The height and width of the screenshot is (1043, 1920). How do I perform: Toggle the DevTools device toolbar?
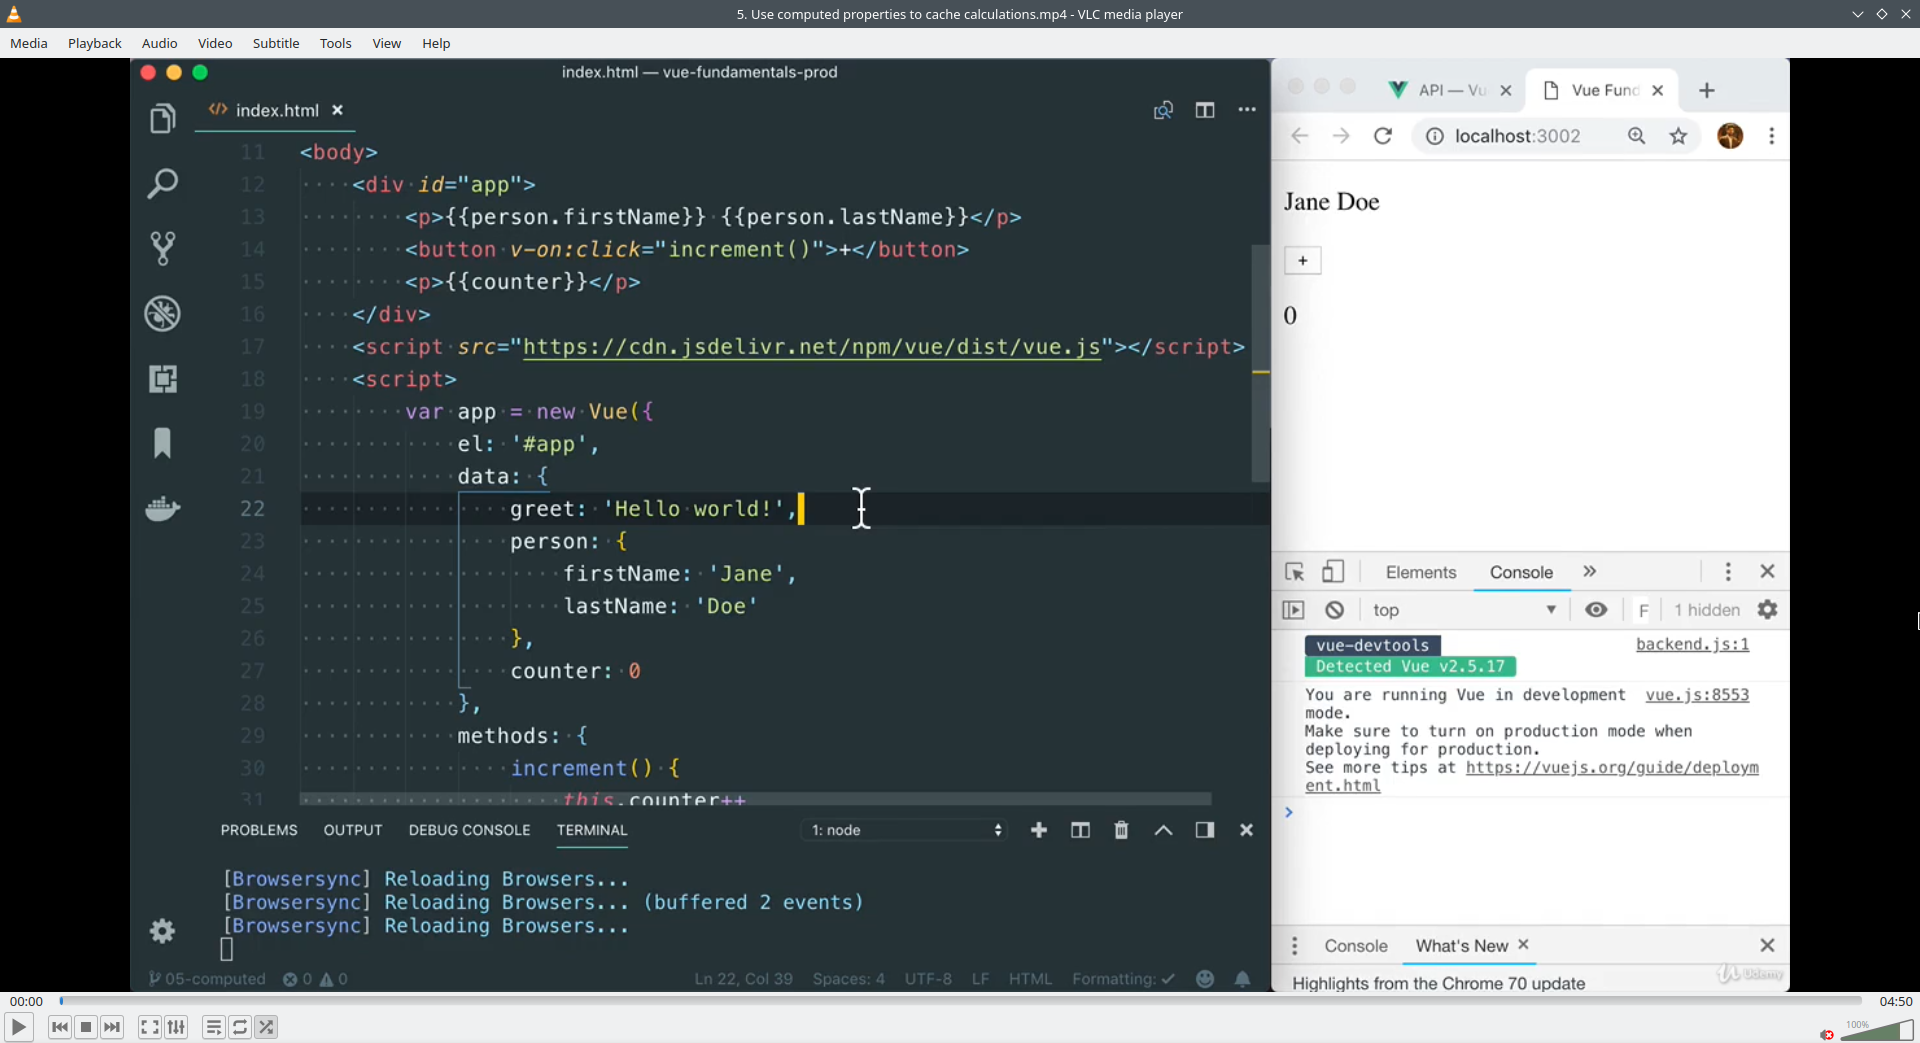coord(1333,572)
